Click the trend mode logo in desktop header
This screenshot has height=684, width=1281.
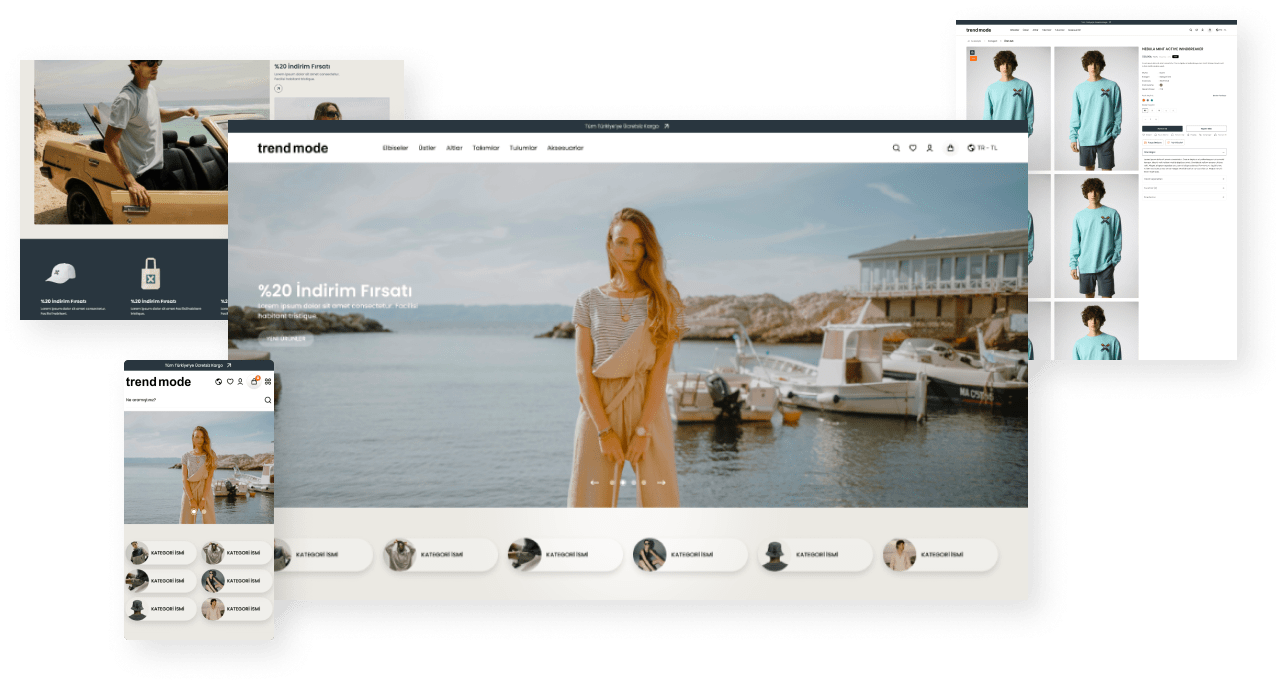[292, 148]
